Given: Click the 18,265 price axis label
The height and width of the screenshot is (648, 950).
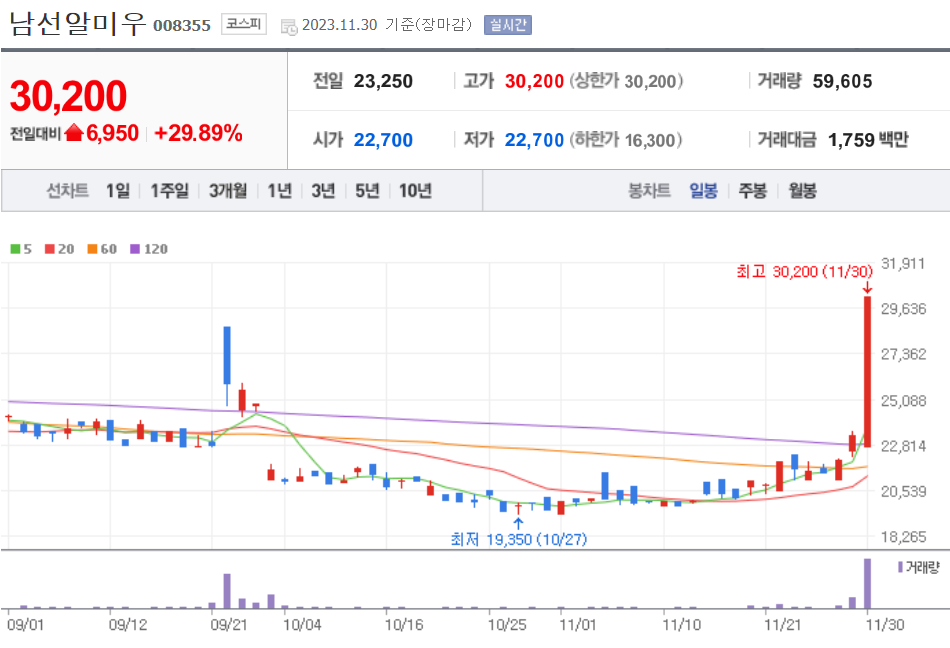Looking at the screenshot, I should [903, 537].
